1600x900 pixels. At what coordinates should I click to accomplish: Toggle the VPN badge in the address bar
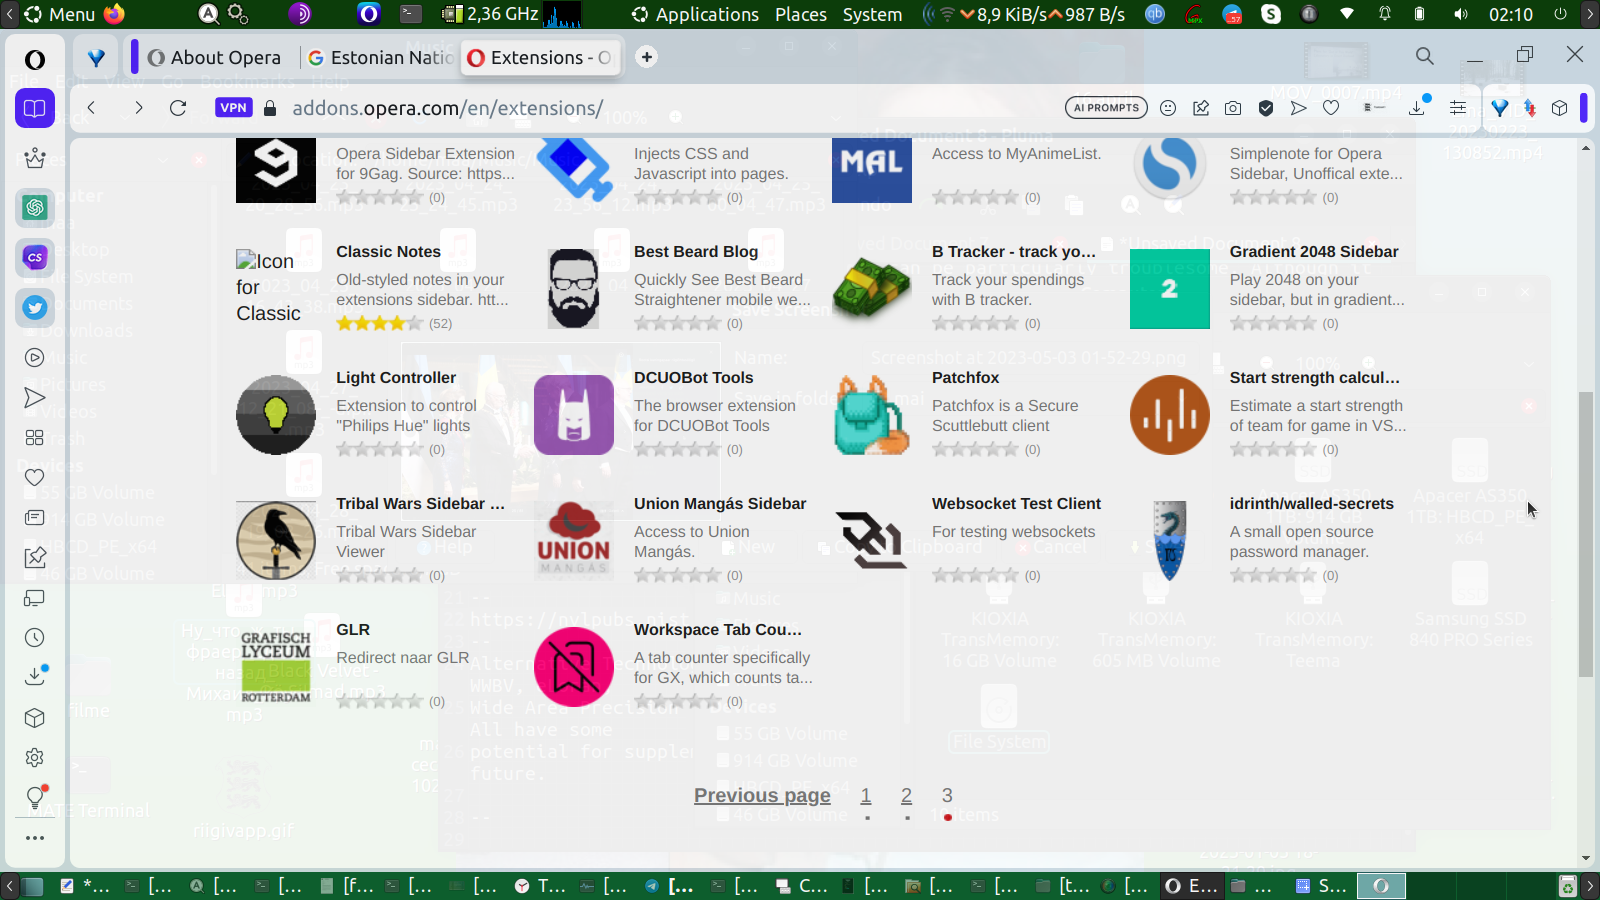233,108
